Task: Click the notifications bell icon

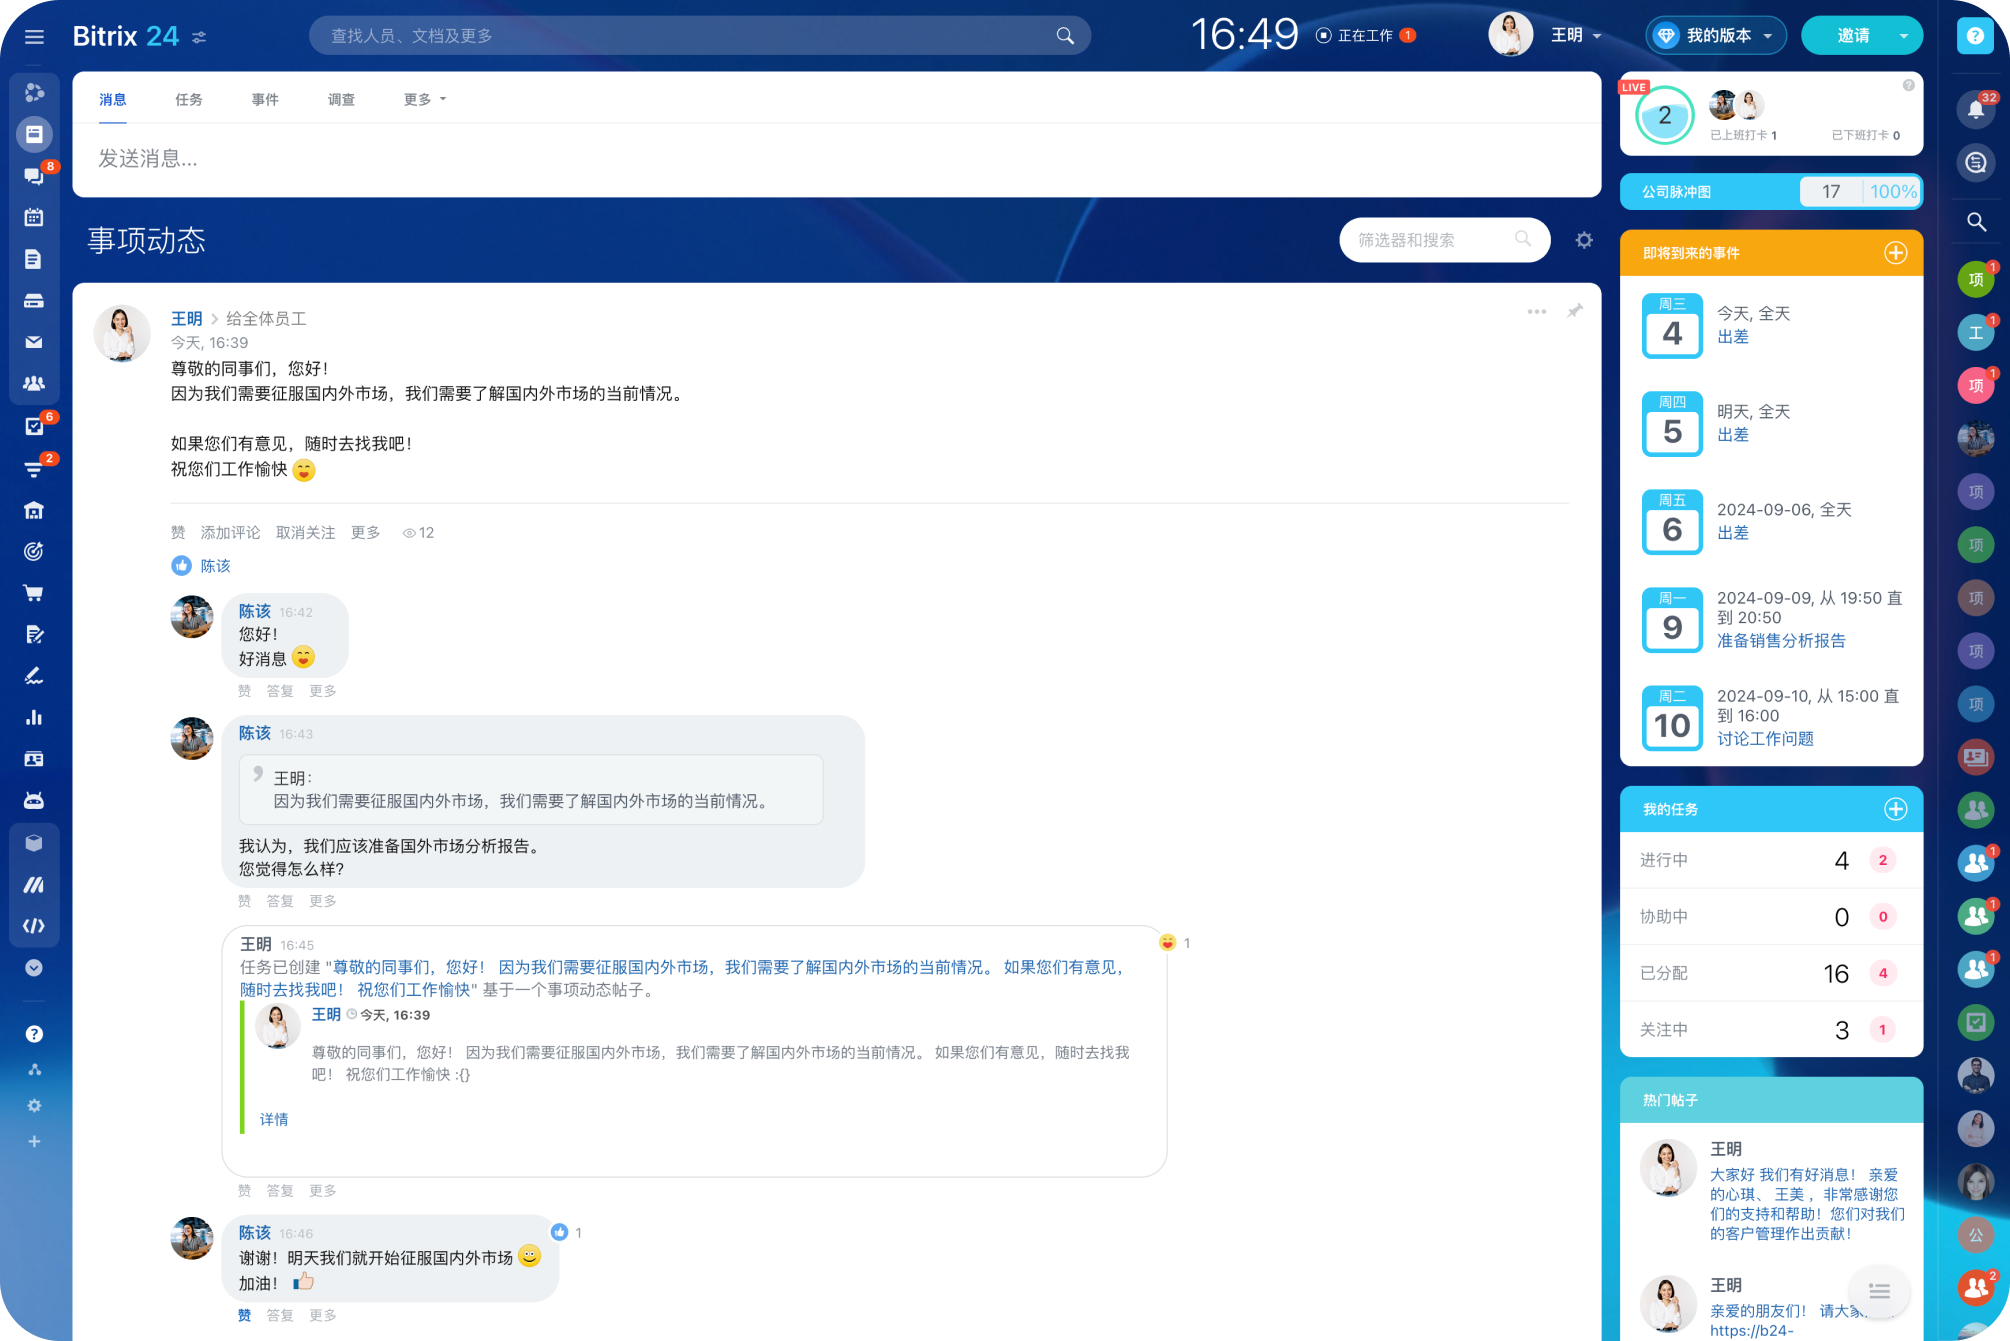Action: coord(1975,109)
